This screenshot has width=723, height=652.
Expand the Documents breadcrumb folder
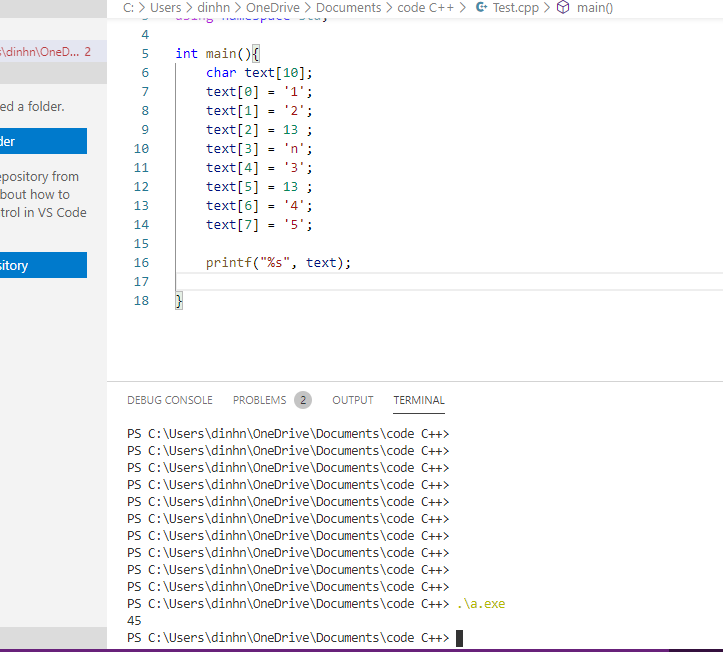(348, 8)
